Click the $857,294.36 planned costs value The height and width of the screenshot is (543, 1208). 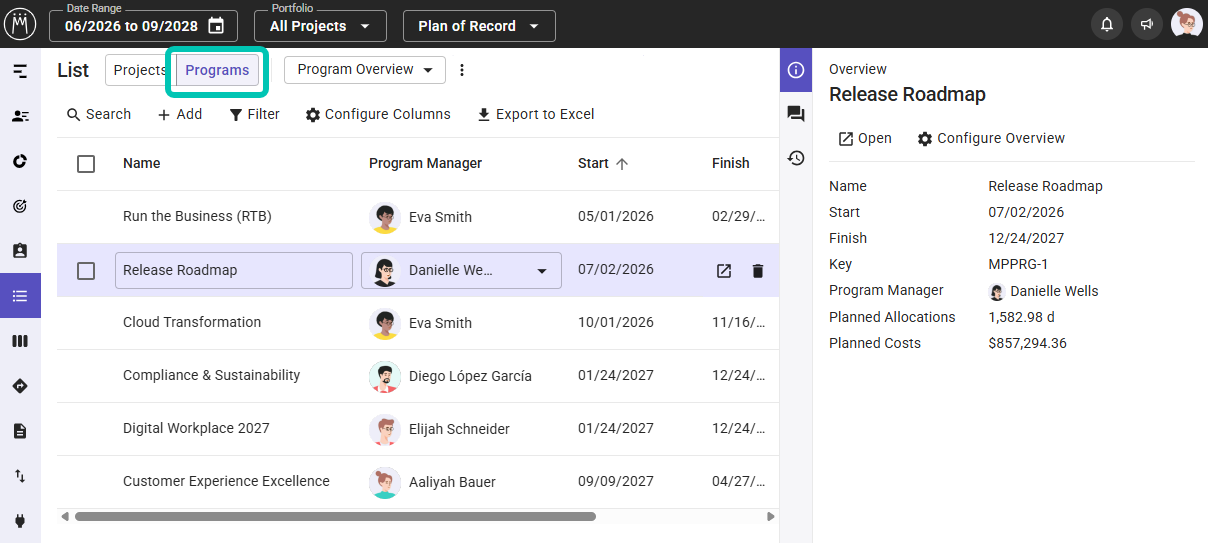[1027, 343]
